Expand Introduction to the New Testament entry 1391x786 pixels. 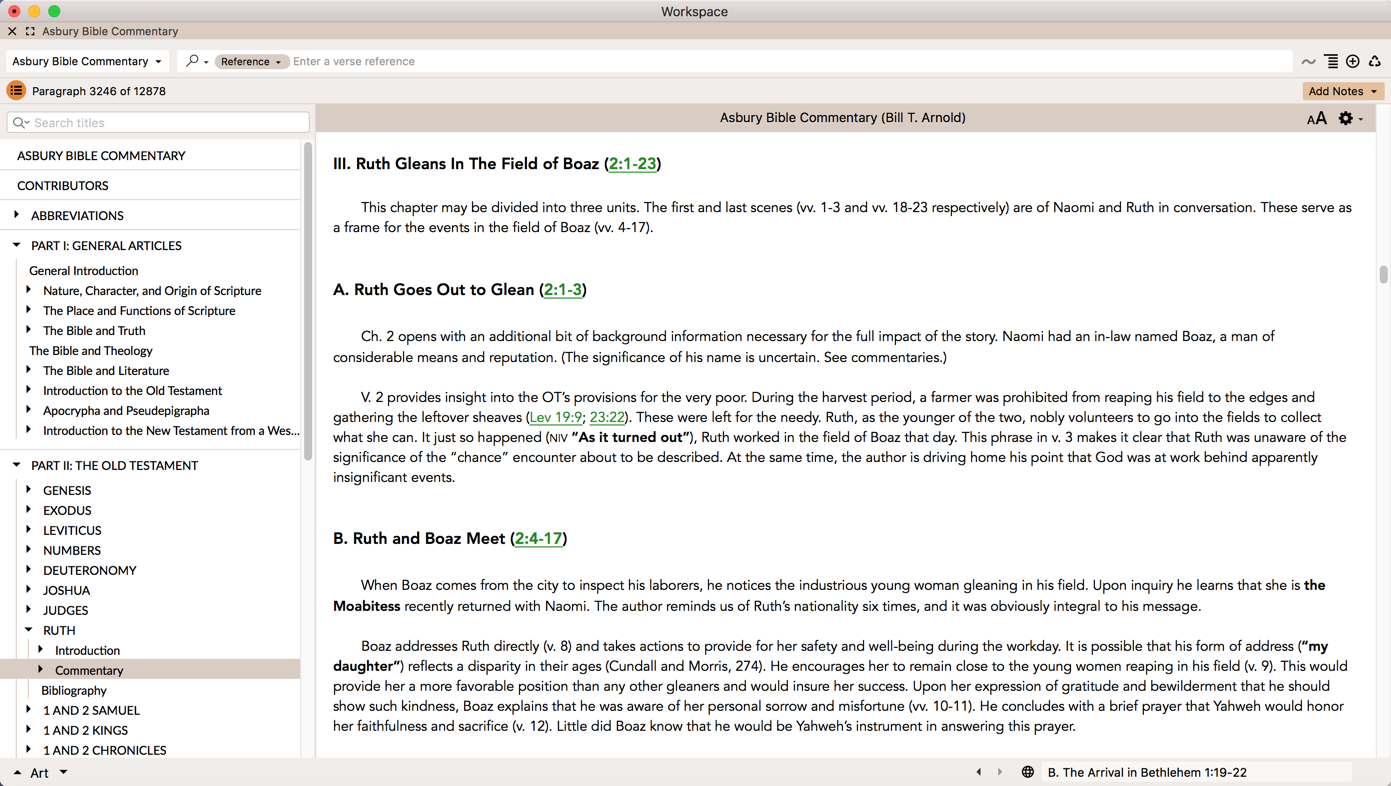[29, 430]
